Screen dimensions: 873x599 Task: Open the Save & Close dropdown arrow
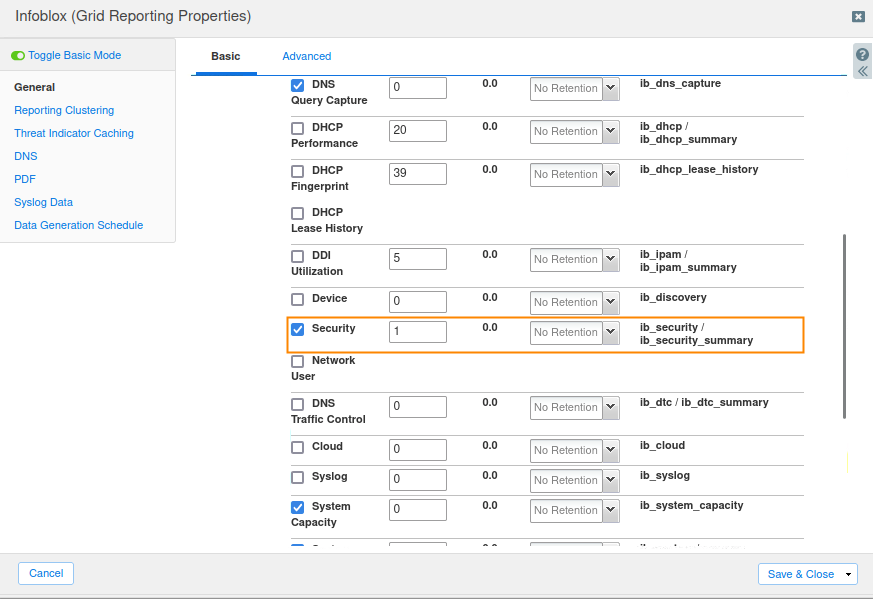(849, 575)
